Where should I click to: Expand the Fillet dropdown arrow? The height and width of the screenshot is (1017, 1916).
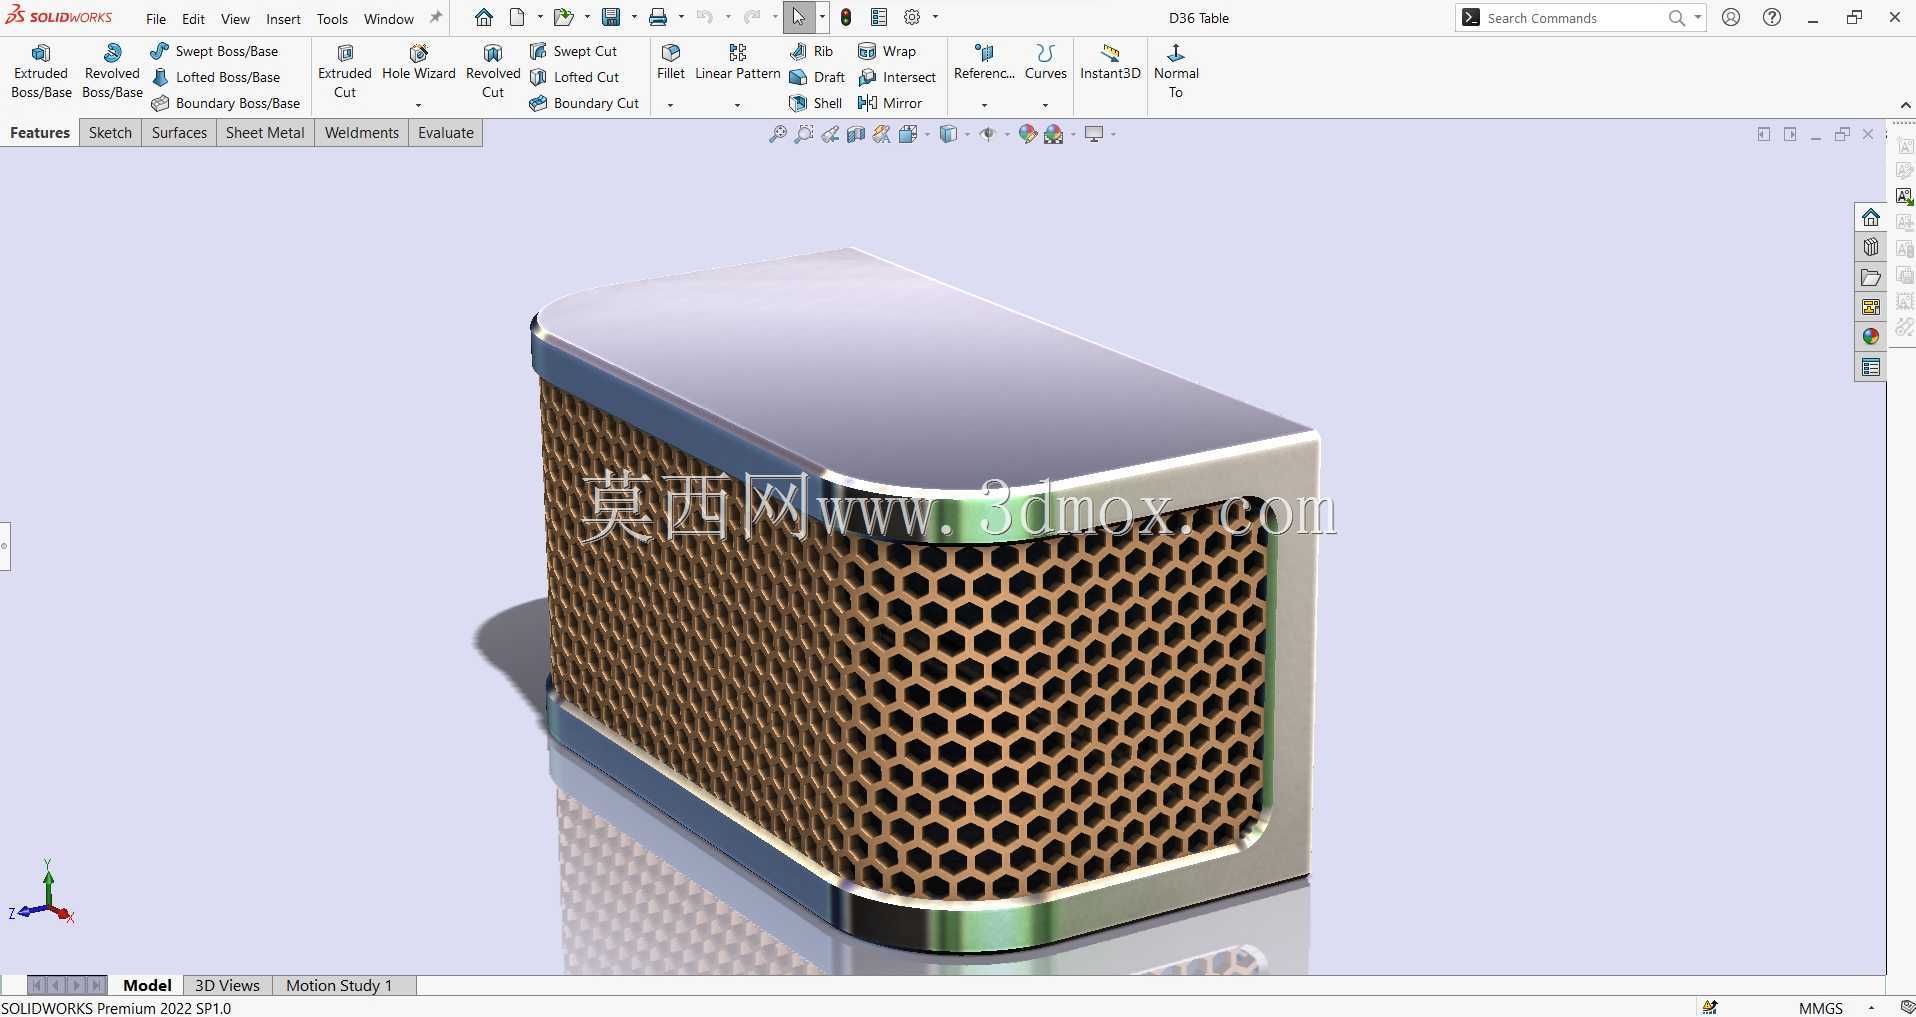671,105
